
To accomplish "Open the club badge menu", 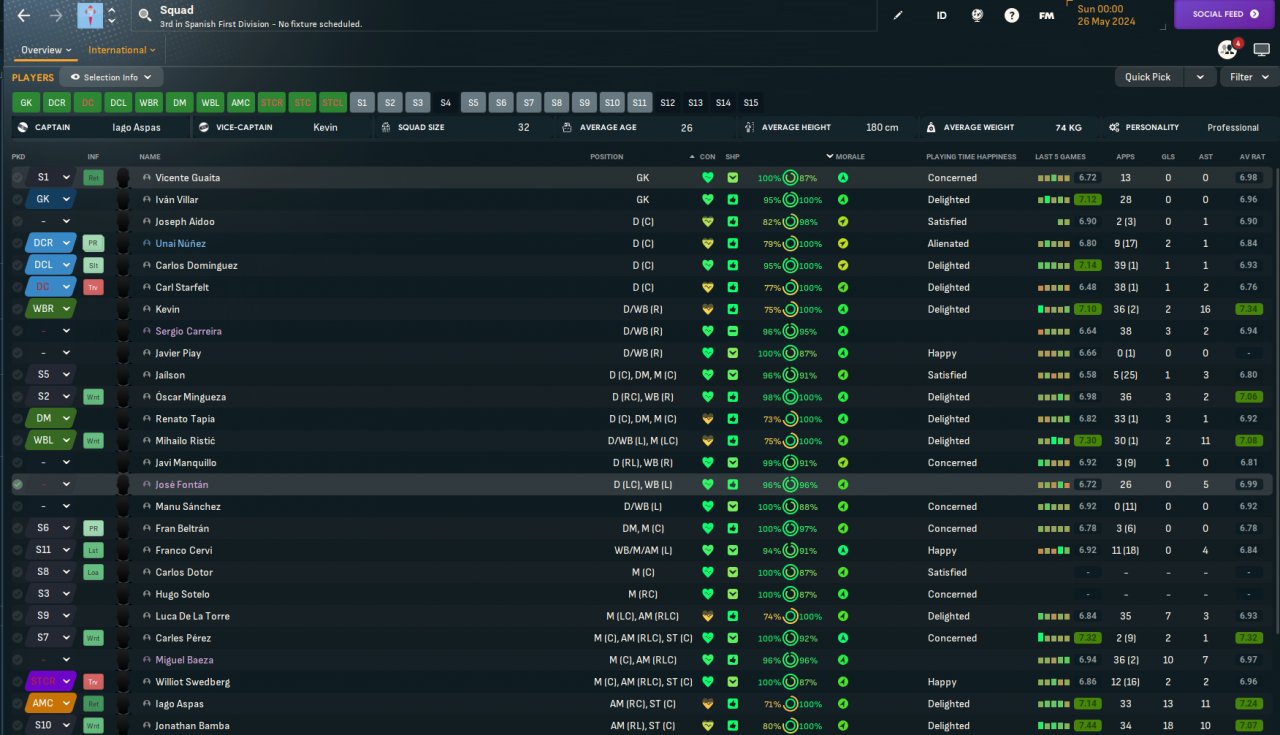I will click(90, 16).
